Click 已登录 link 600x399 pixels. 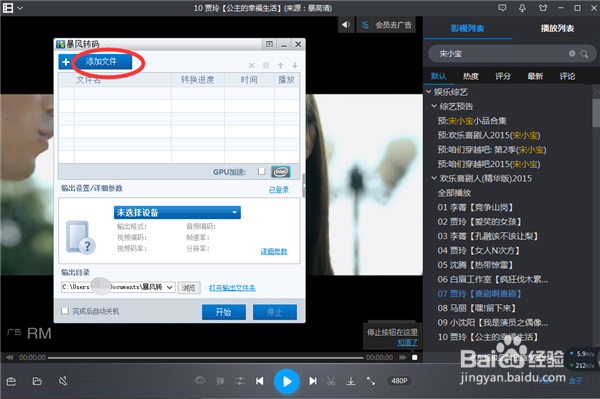point(279,190)
